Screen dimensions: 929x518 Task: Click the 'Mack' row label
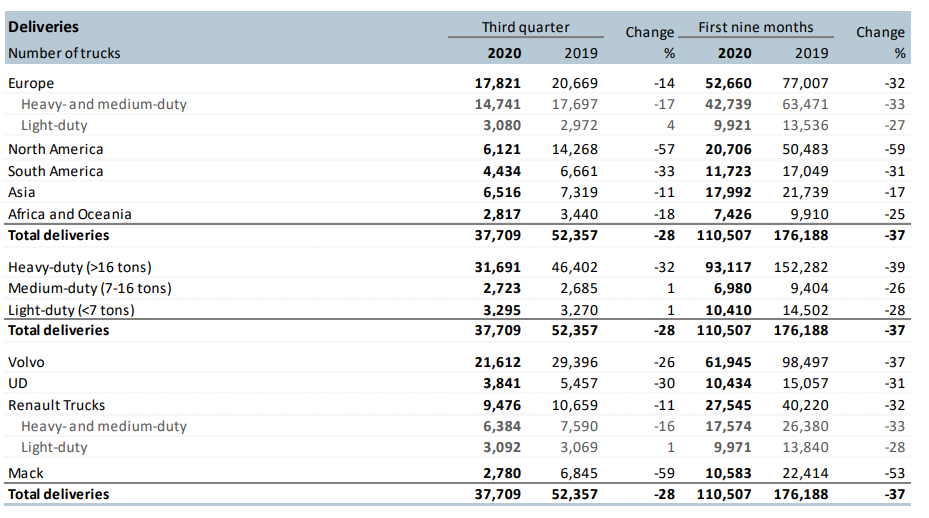pos(26,474)
